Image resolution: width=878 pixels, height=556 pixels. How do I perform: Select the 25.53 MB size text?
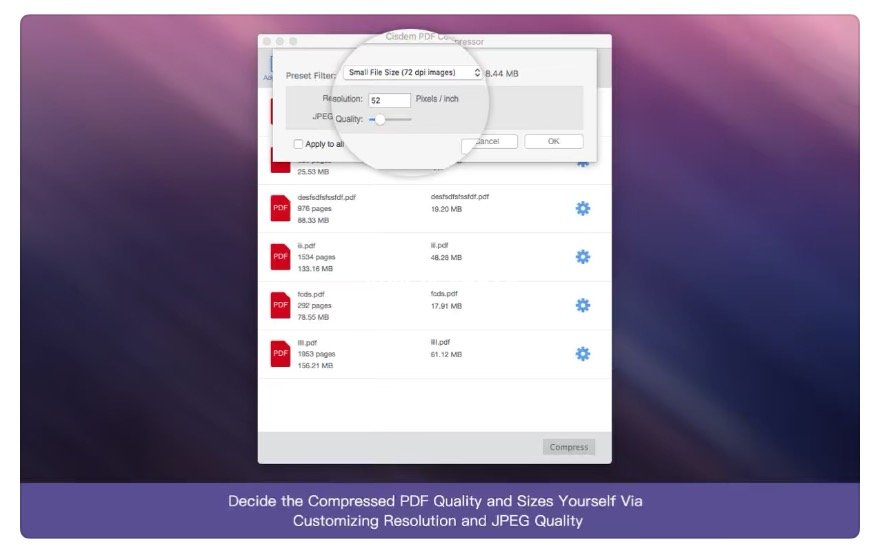point(313,172)
